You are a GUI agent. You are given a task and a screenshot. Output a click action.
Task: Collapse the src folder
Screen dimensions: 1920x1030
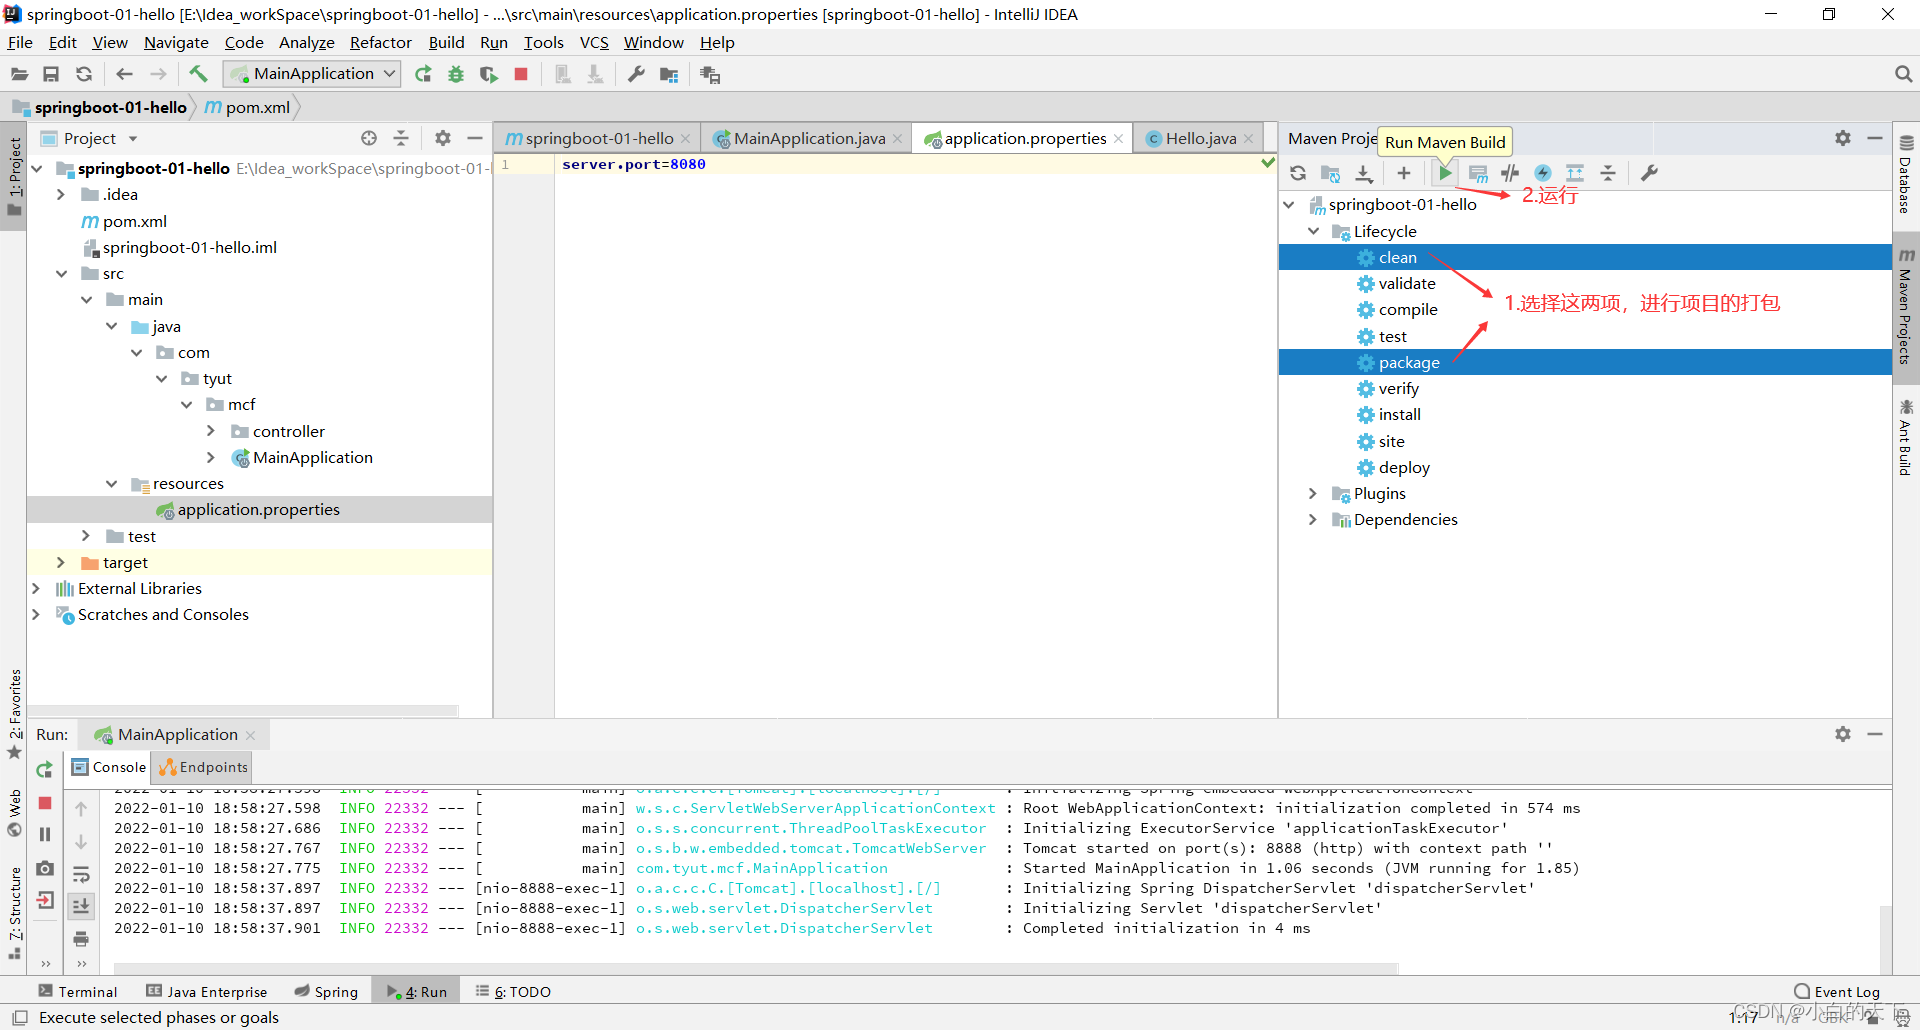(x=61, y=274)
